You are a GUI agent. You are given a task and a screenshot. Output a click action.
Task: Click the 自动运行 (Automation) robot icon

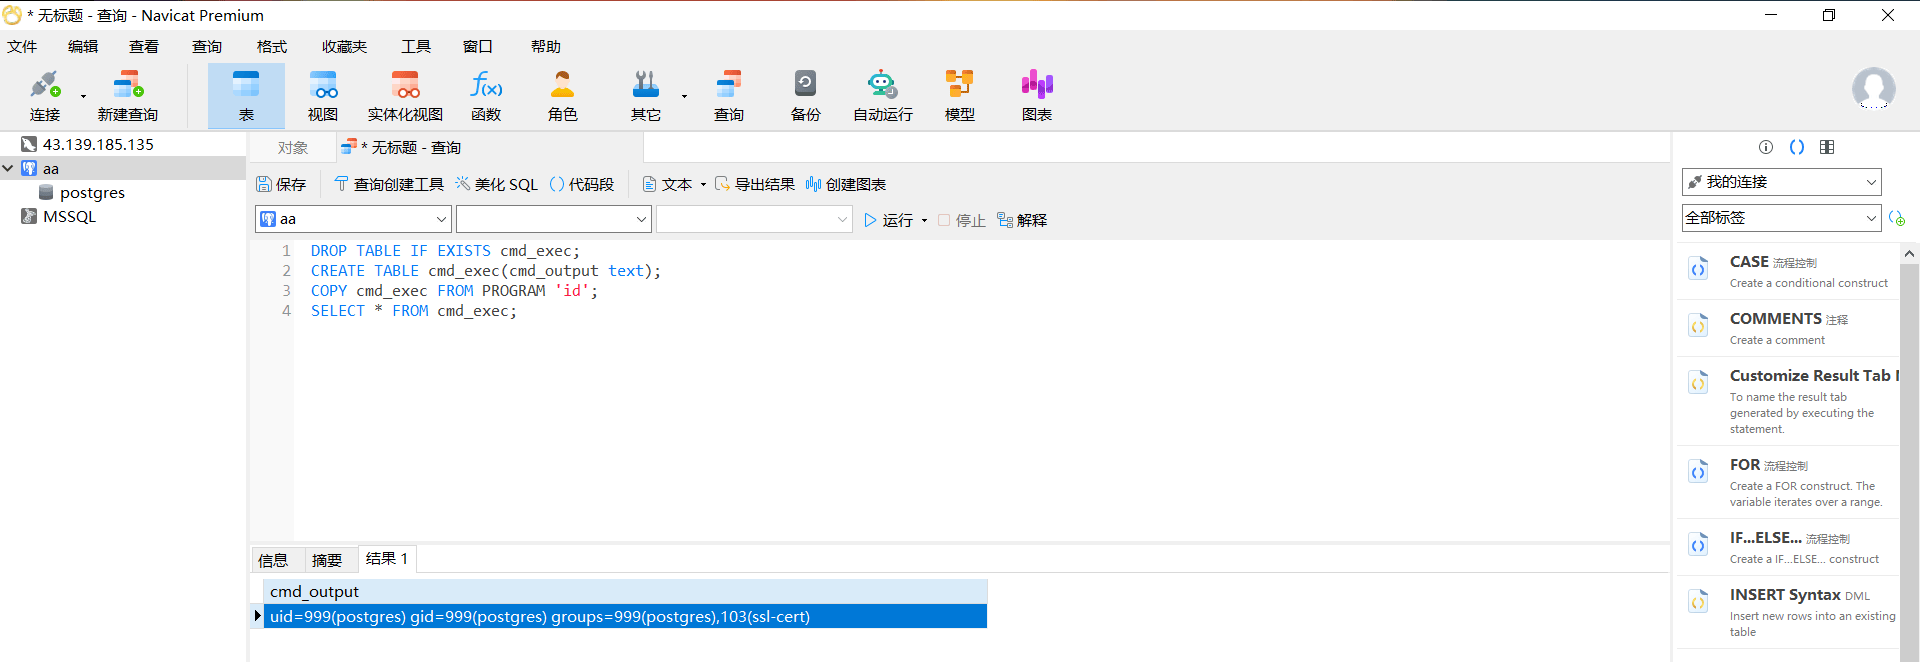pyautogui.click(x=882, y=96)
